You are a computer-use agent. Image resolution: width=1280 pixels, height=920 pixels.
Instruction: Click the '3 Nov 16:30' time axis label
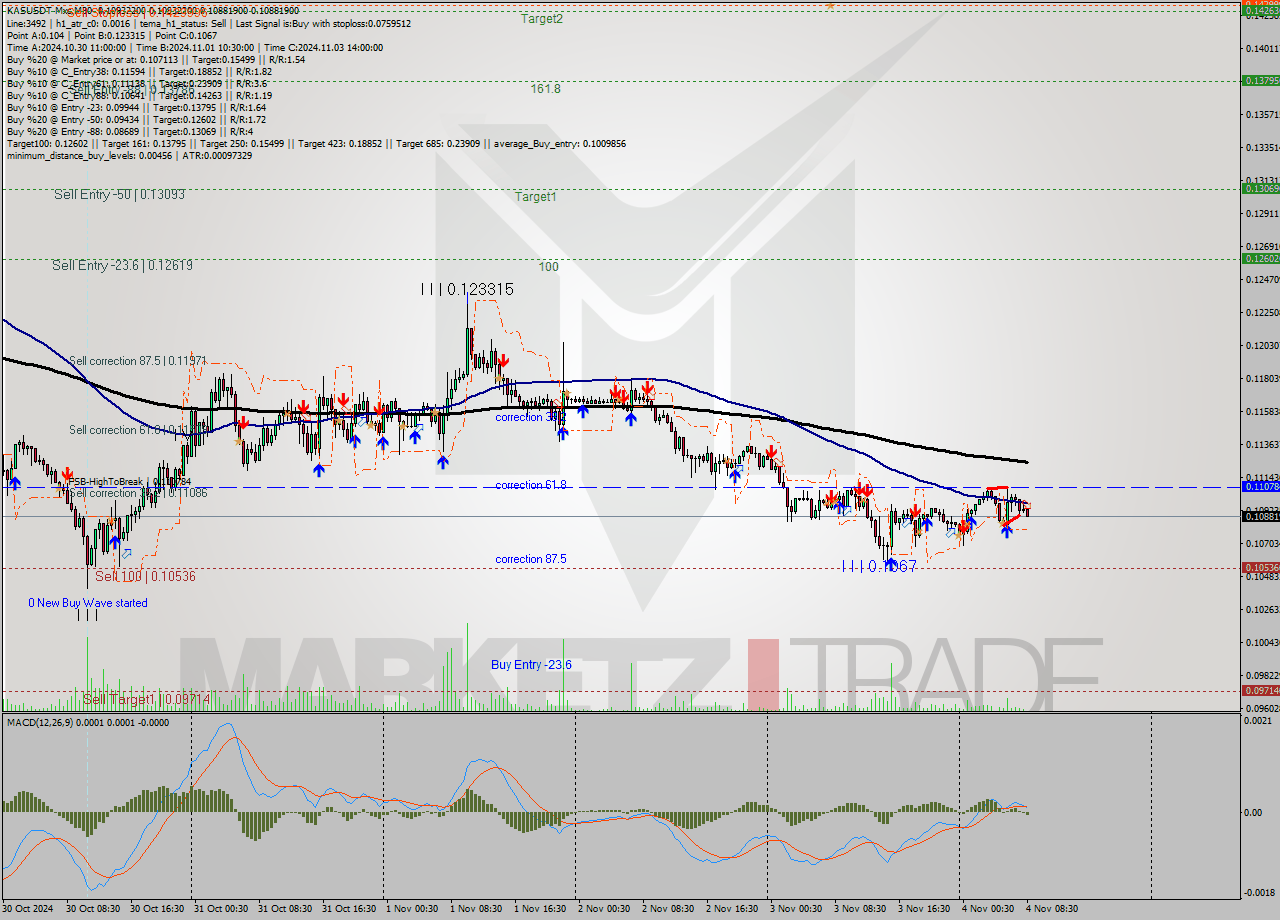(x=922, y=909)
